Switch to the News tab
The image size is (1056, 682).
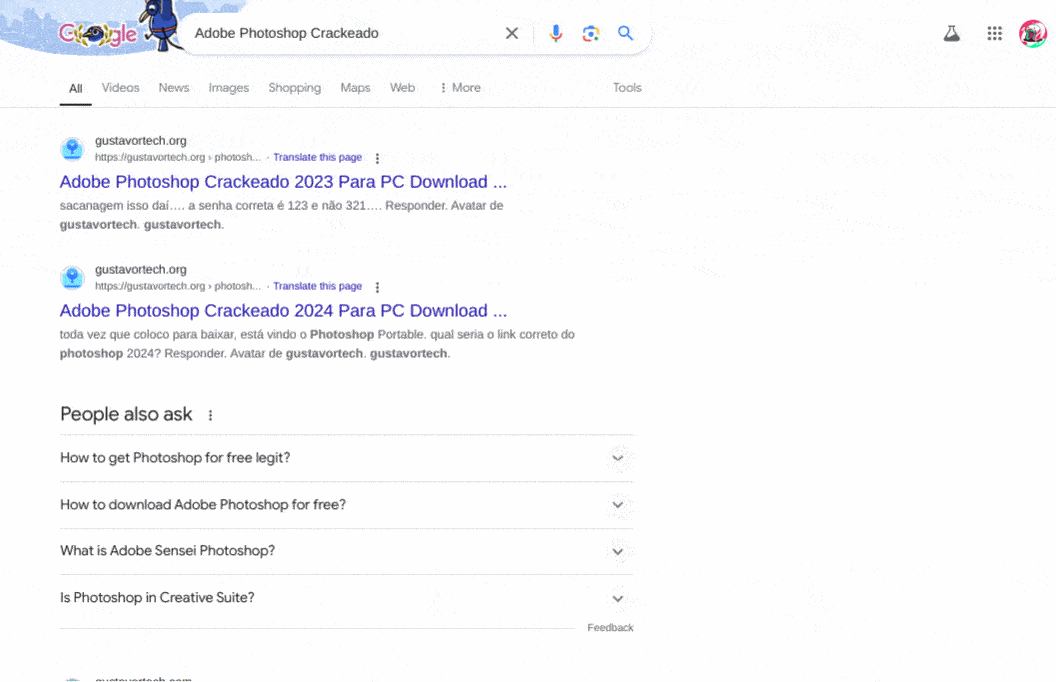[x=174, y=88]
